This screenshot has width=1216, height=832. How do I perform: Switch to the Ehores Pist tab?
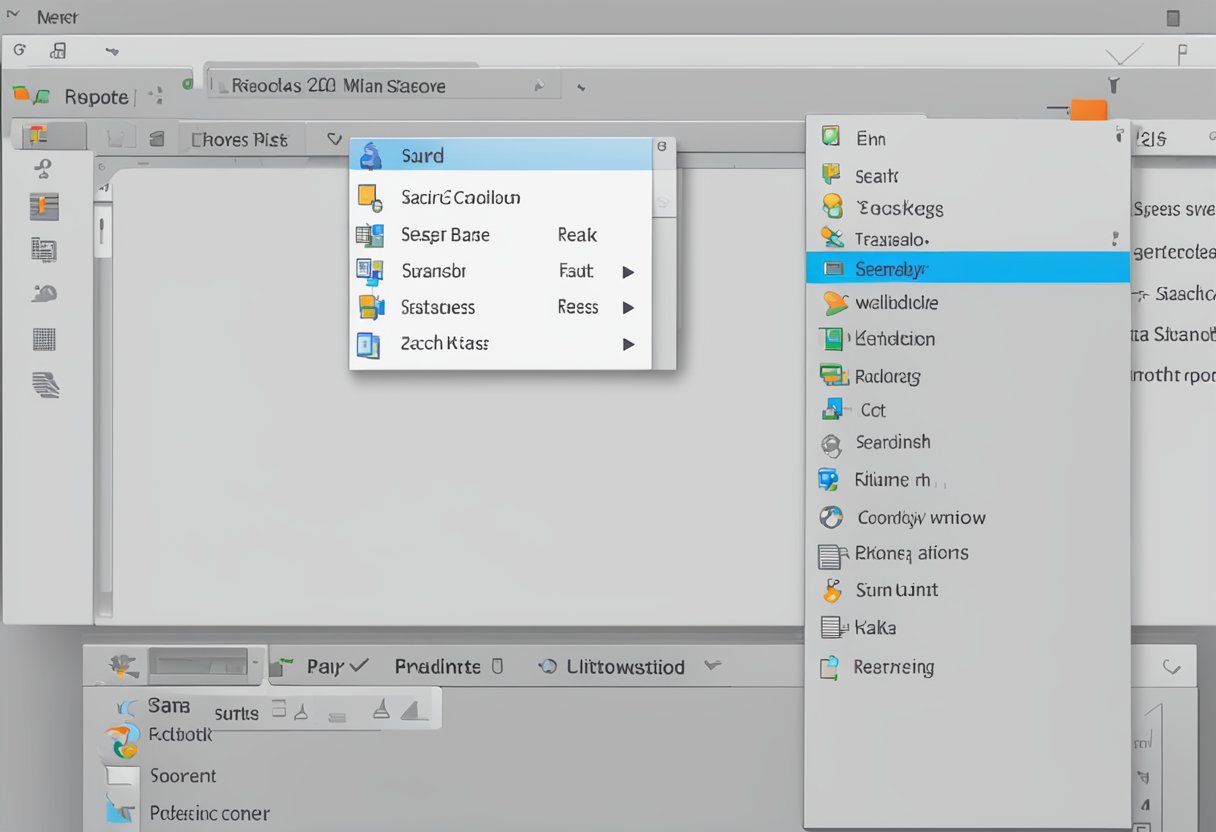click(239, 140)
